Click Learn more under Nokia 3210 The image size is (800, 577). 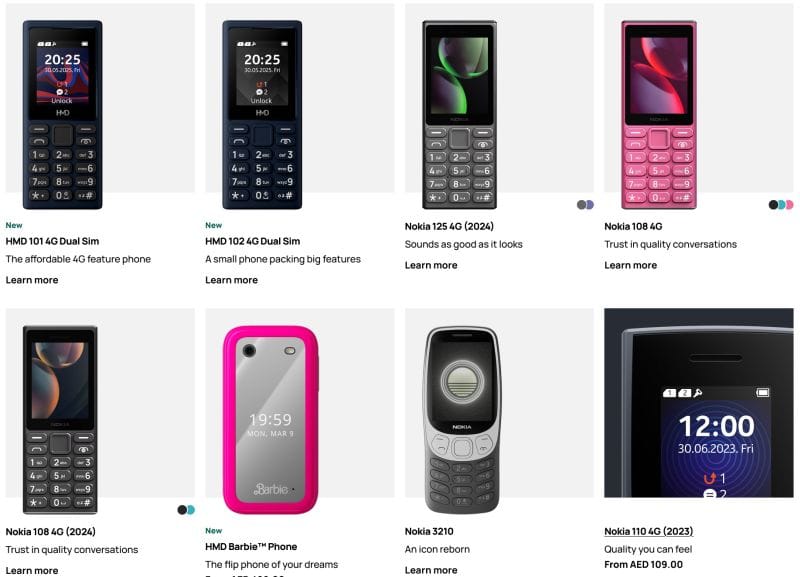(x=431, y=570)
